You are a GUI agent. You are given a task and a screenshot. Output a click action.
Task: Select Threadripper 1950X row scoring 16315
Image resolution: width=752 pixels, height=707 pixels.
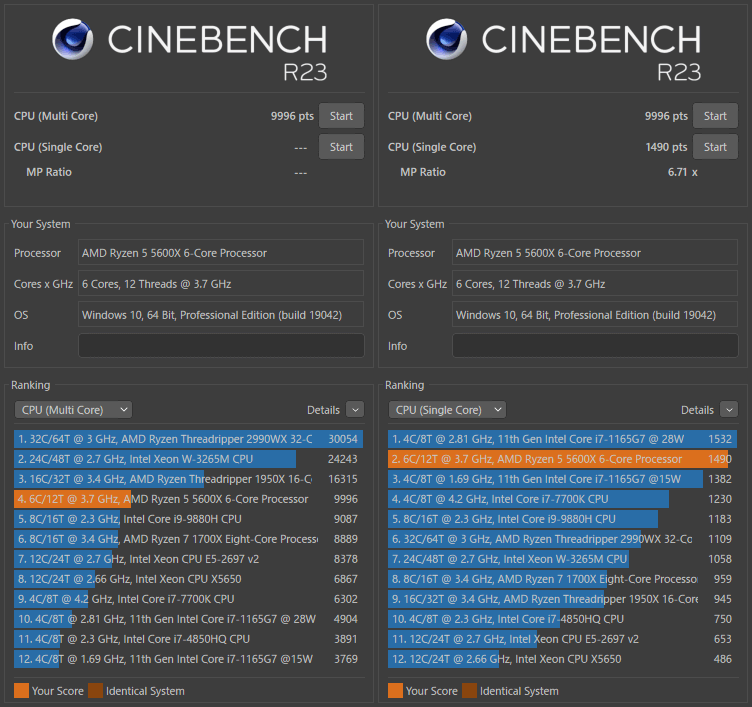[x=188, y=479]
